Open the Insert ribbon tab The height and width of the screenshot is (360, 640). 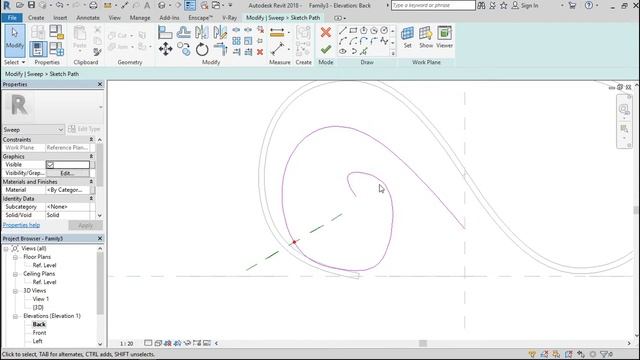point(60,18)
